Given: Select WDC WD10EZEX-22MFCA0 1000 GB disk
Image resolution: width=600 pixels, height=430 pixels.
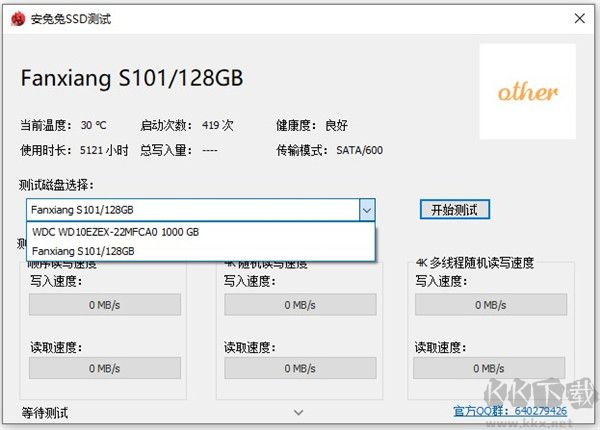Looking at the screenshot, I should [201, 232].
